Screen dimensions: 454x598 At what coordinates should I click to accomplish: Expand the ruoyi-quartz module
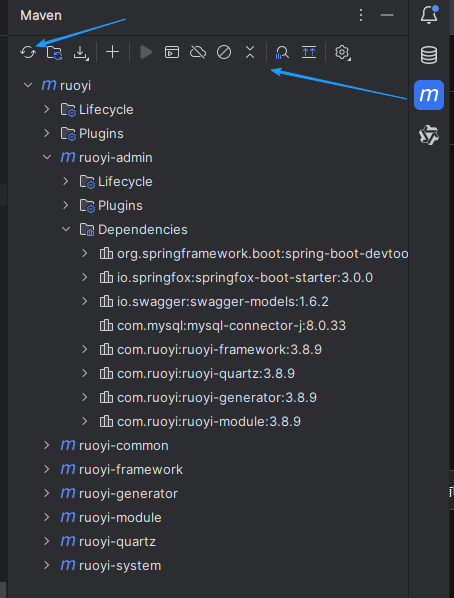(47, 542)
